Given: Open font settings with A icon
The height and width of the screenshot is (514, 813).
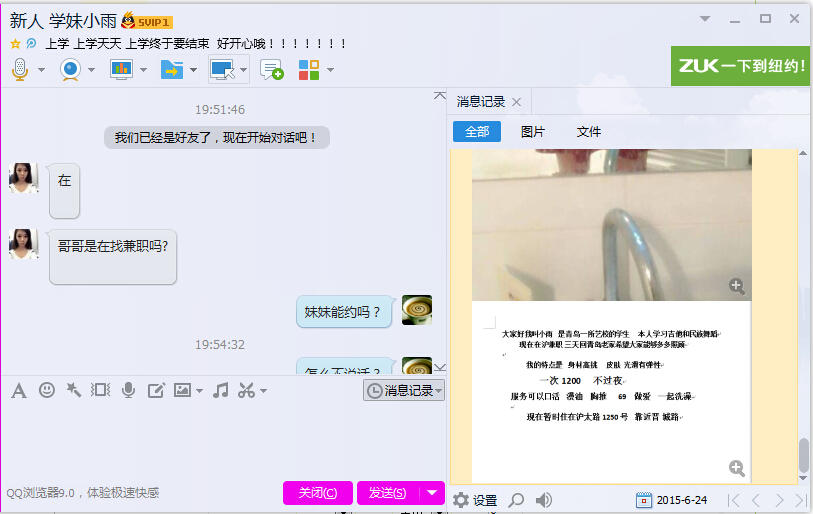Looking at the screenshot, I should point(19,391).
